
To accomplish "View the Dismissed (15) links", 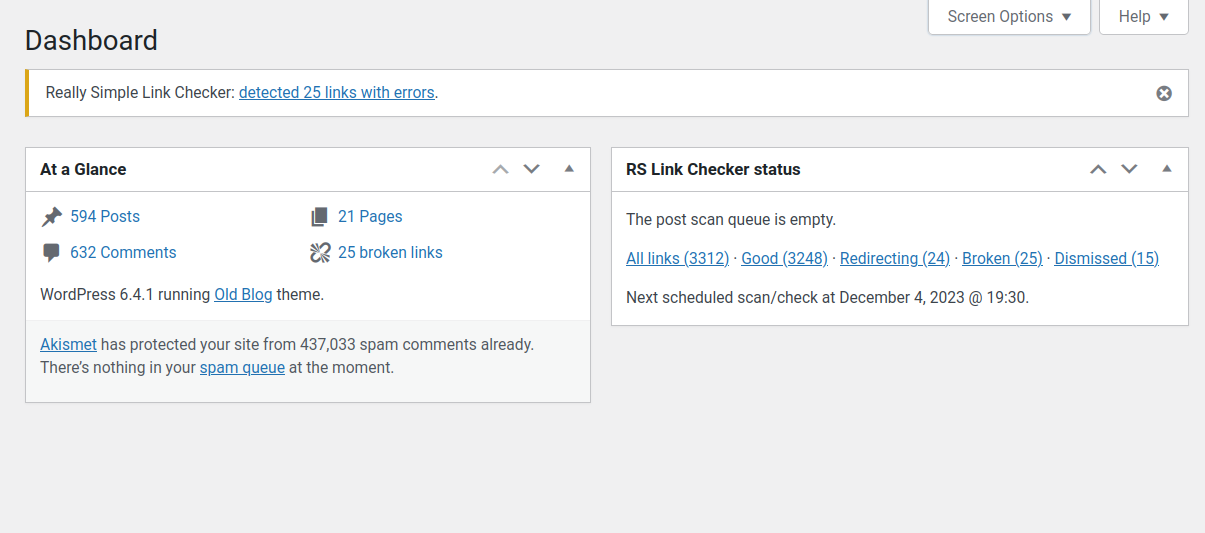I will pyautogui.click(x=1106, y=259).
